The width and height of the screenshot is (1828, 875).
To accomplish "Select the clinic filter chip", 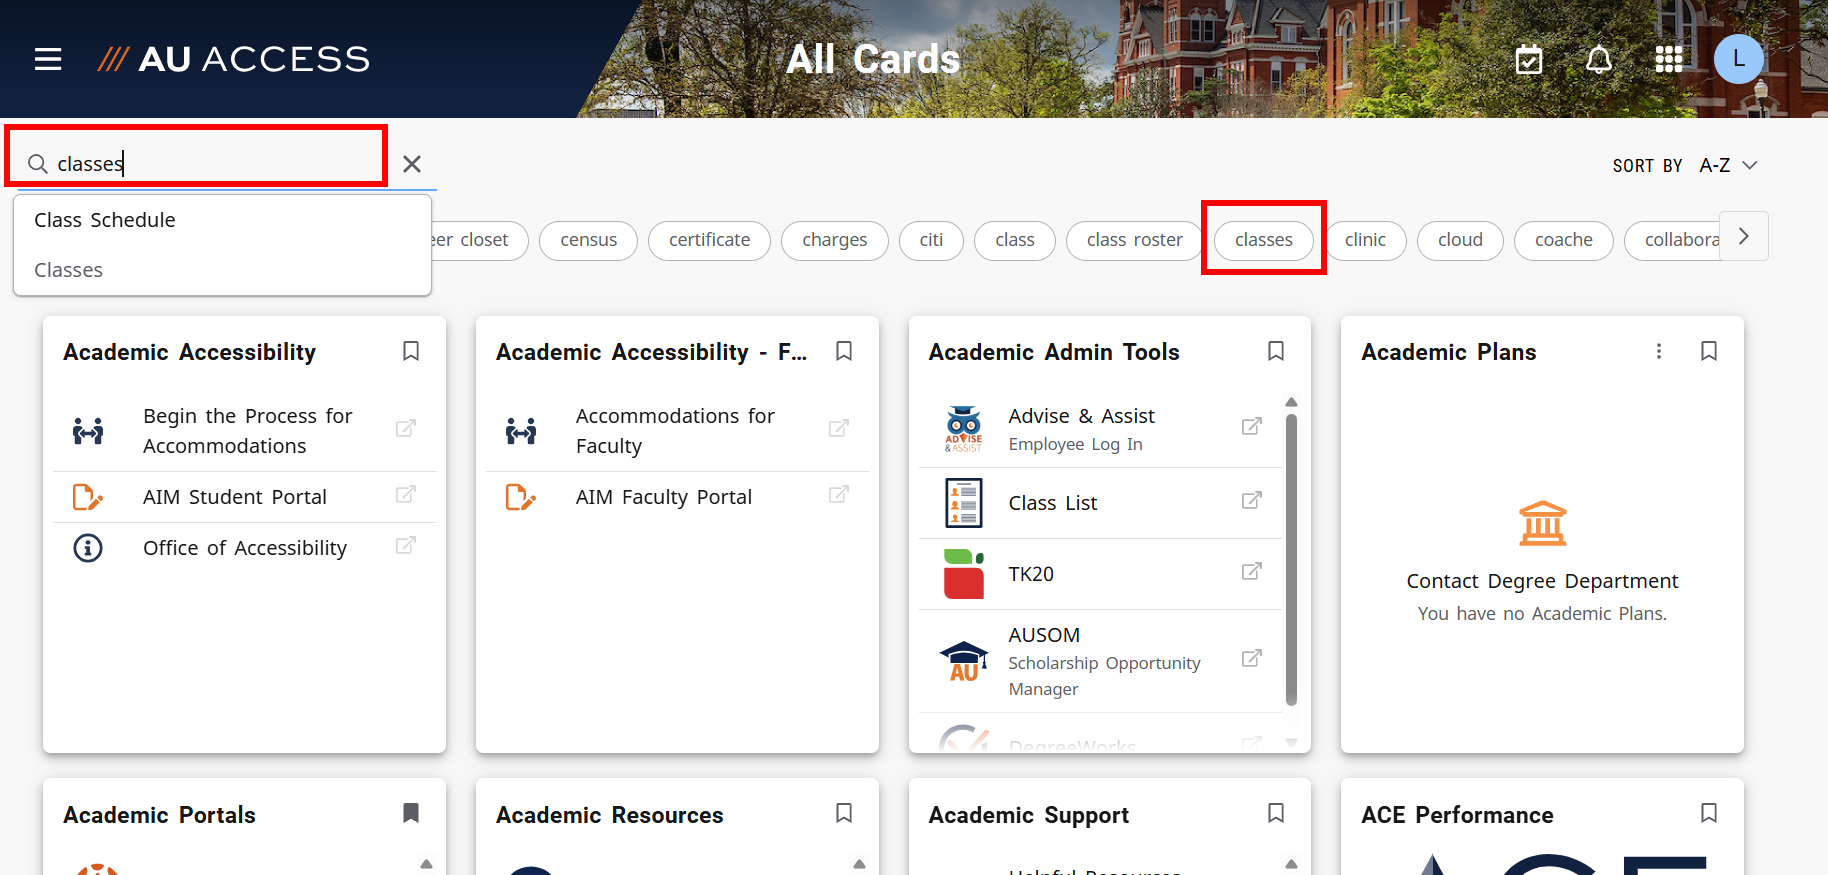I will coord(1365,240).
